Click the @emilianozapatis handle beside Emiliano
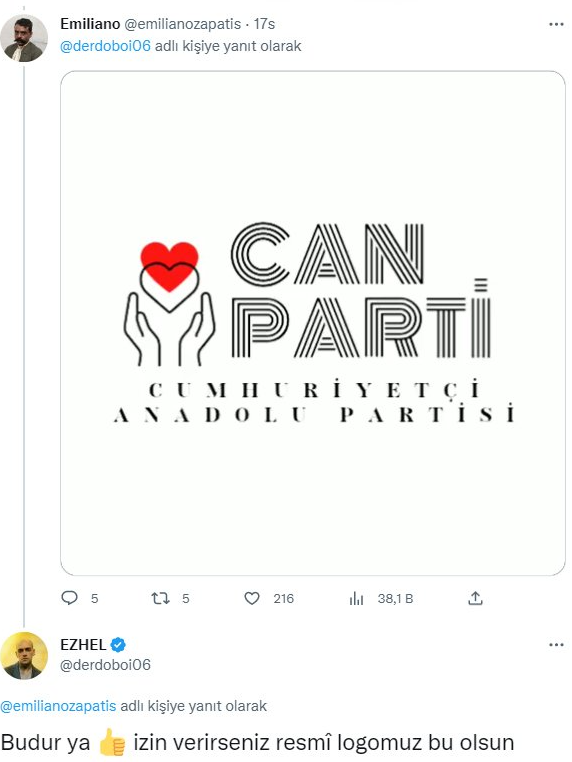 183,24
